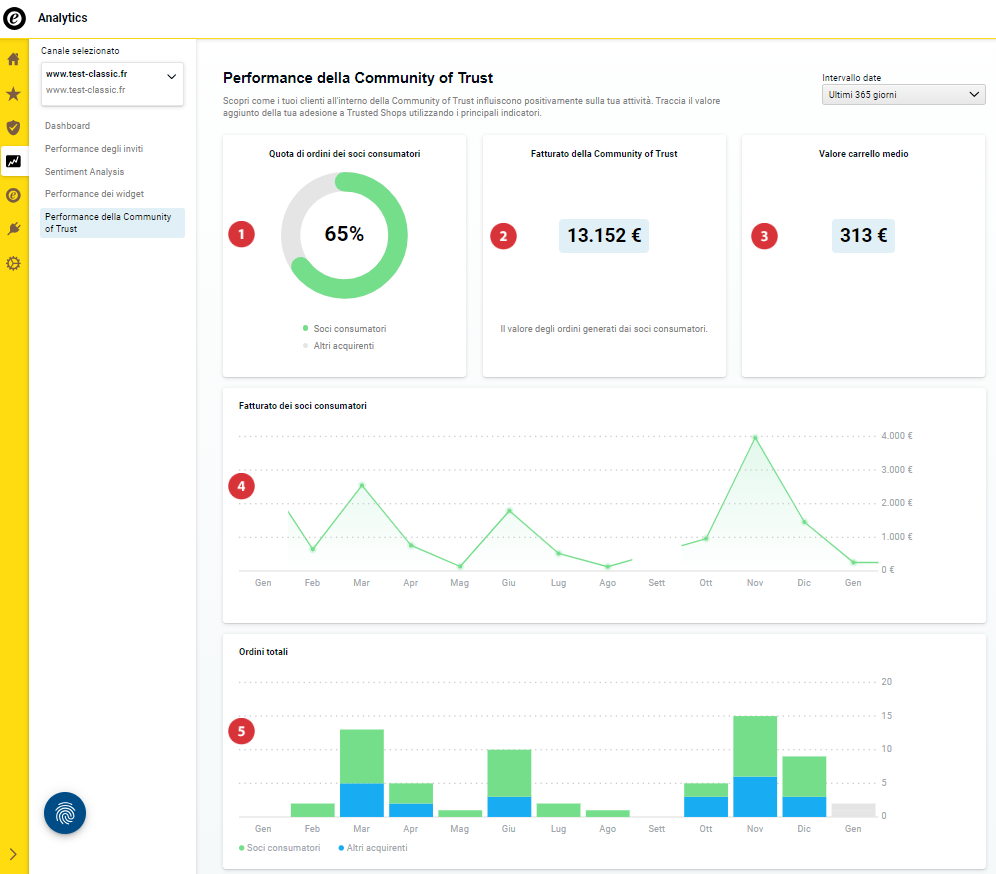Click the Fatturato dei soci consumatori chart title
The height and width of the screenshot is (874, 996).
coord(302,406)
